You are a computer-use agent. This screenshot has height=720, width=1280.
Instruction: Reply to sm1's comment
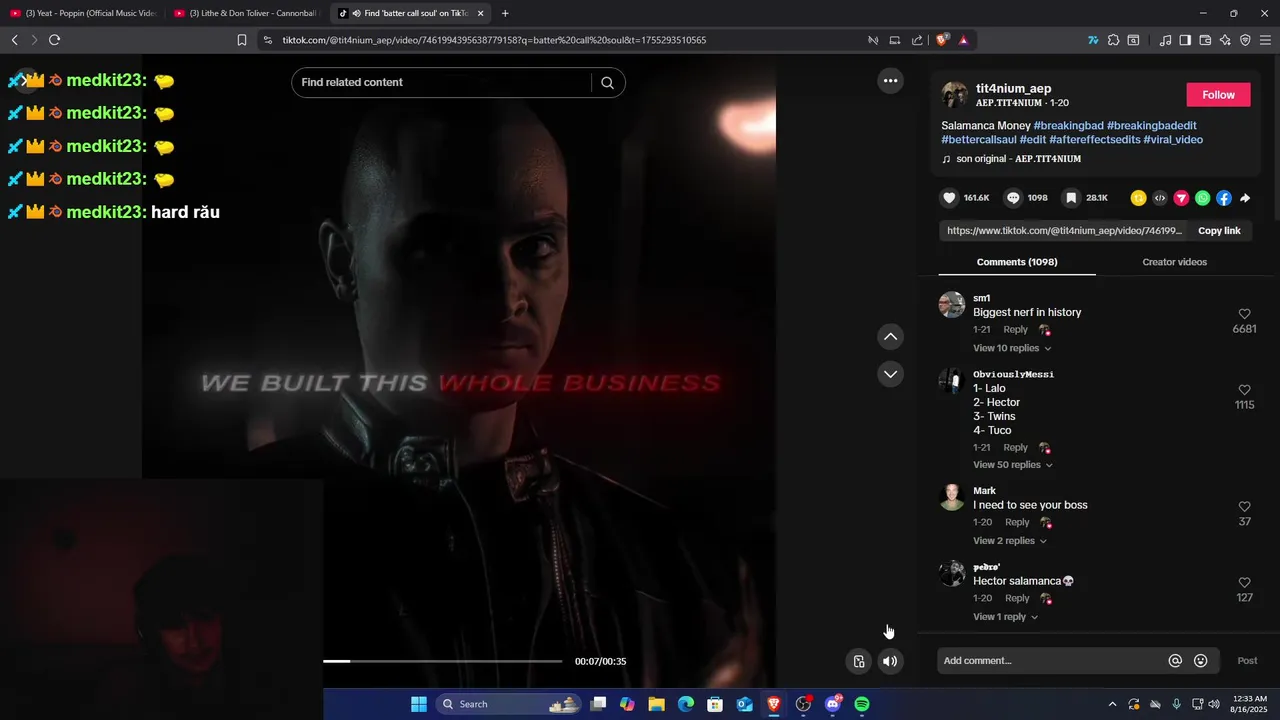tap(1015, 330)
